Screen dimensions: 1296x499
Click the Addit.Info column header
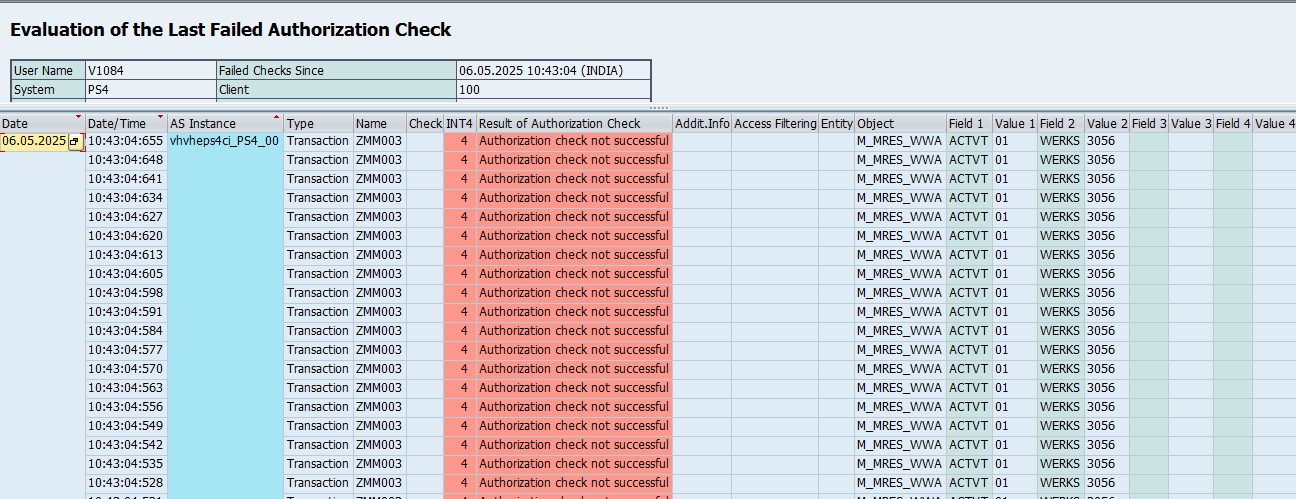[x=701, y=124]
